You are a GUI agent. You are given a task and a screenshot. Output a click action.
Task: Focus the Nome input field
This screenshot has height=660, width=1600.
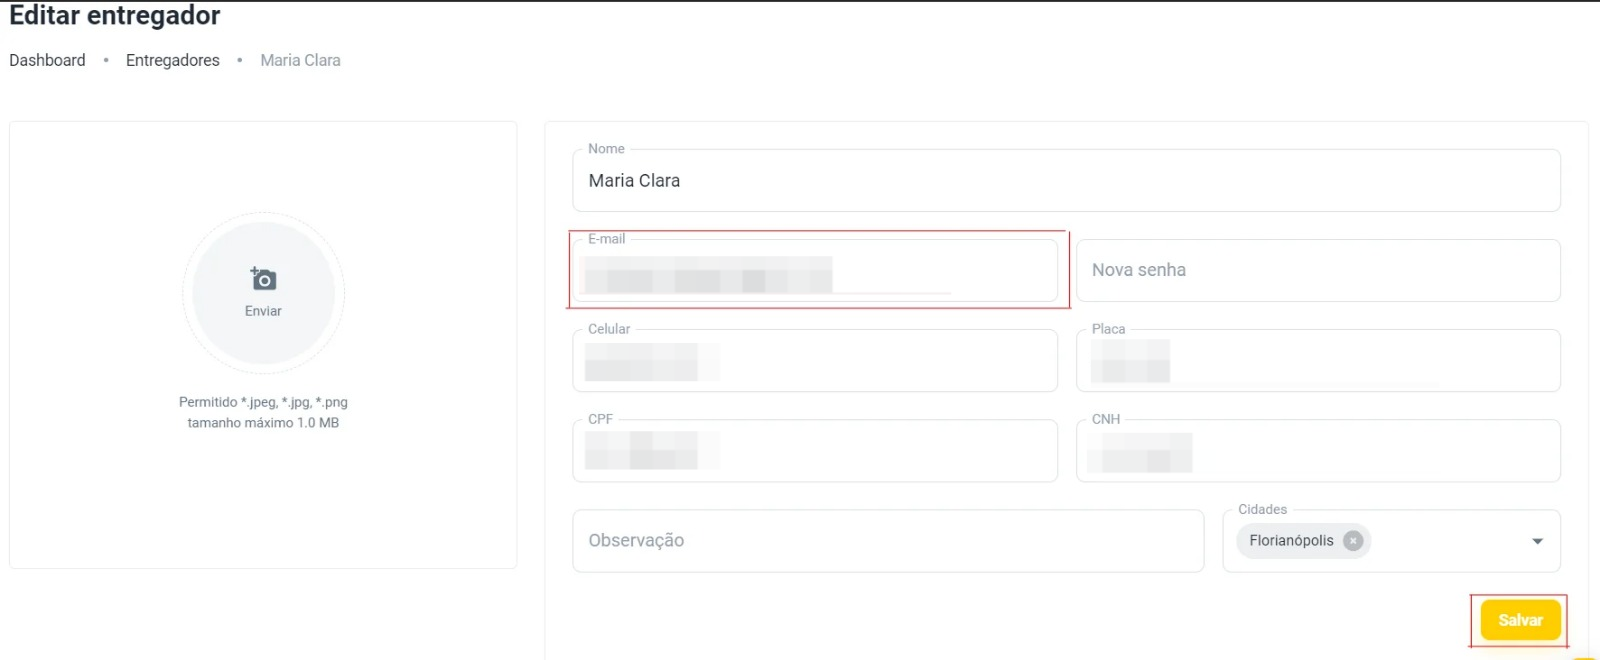tap(1065, 181)
